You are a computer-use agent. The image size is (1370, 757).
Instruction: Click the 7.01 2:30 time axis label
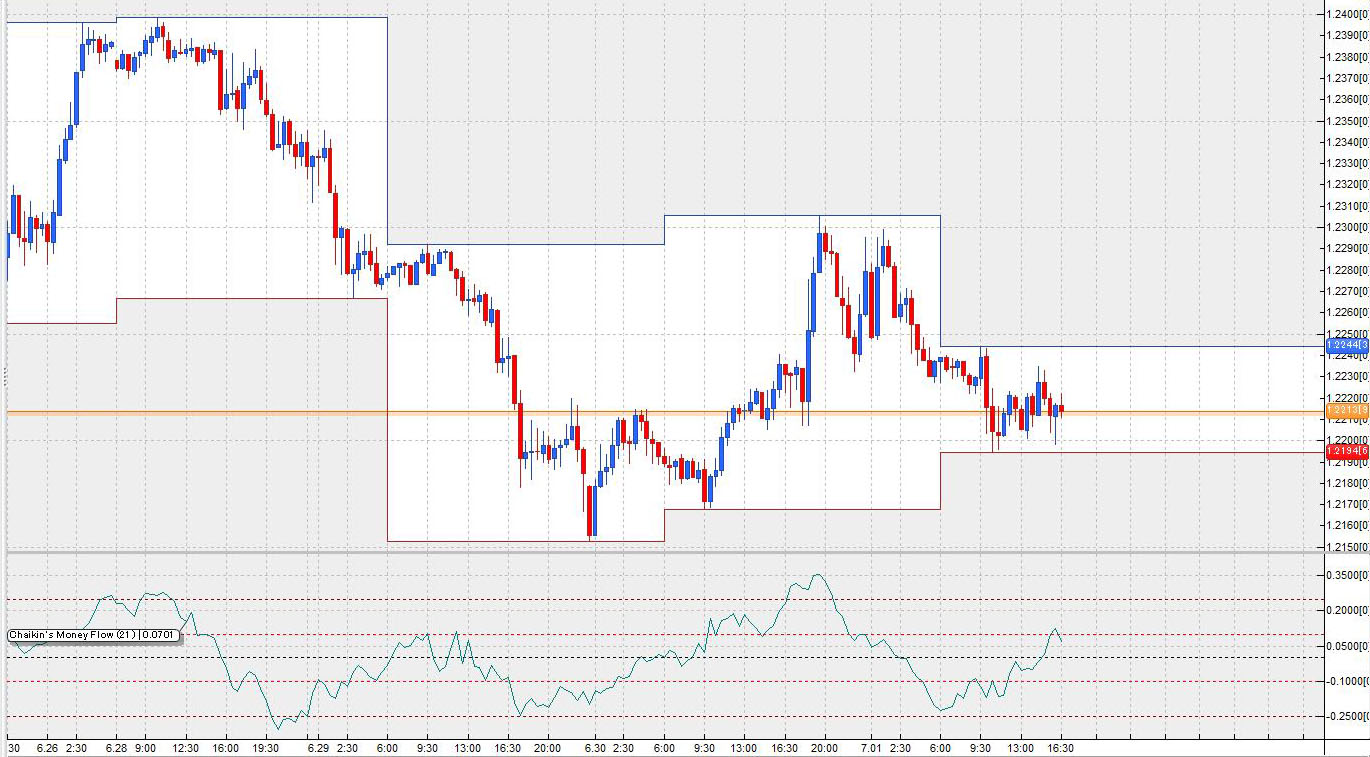point(885,748)
